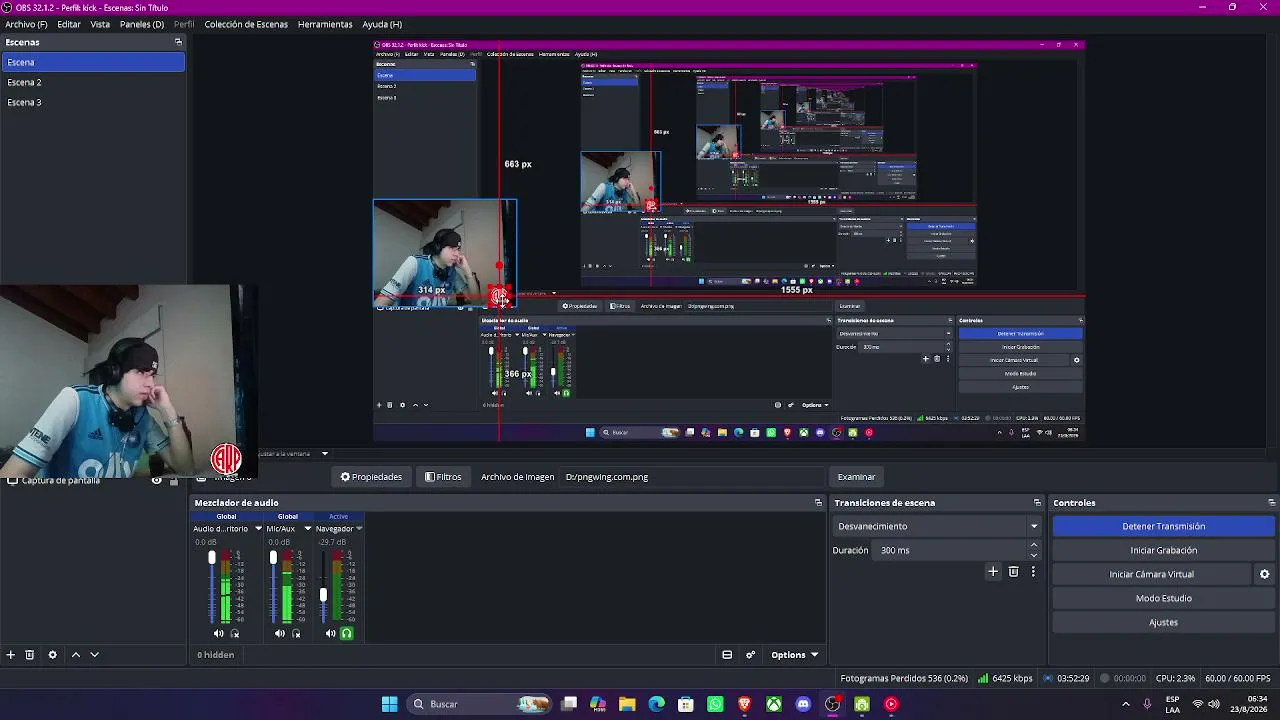Delete the selected source with the trash icon

coord(30,655)
